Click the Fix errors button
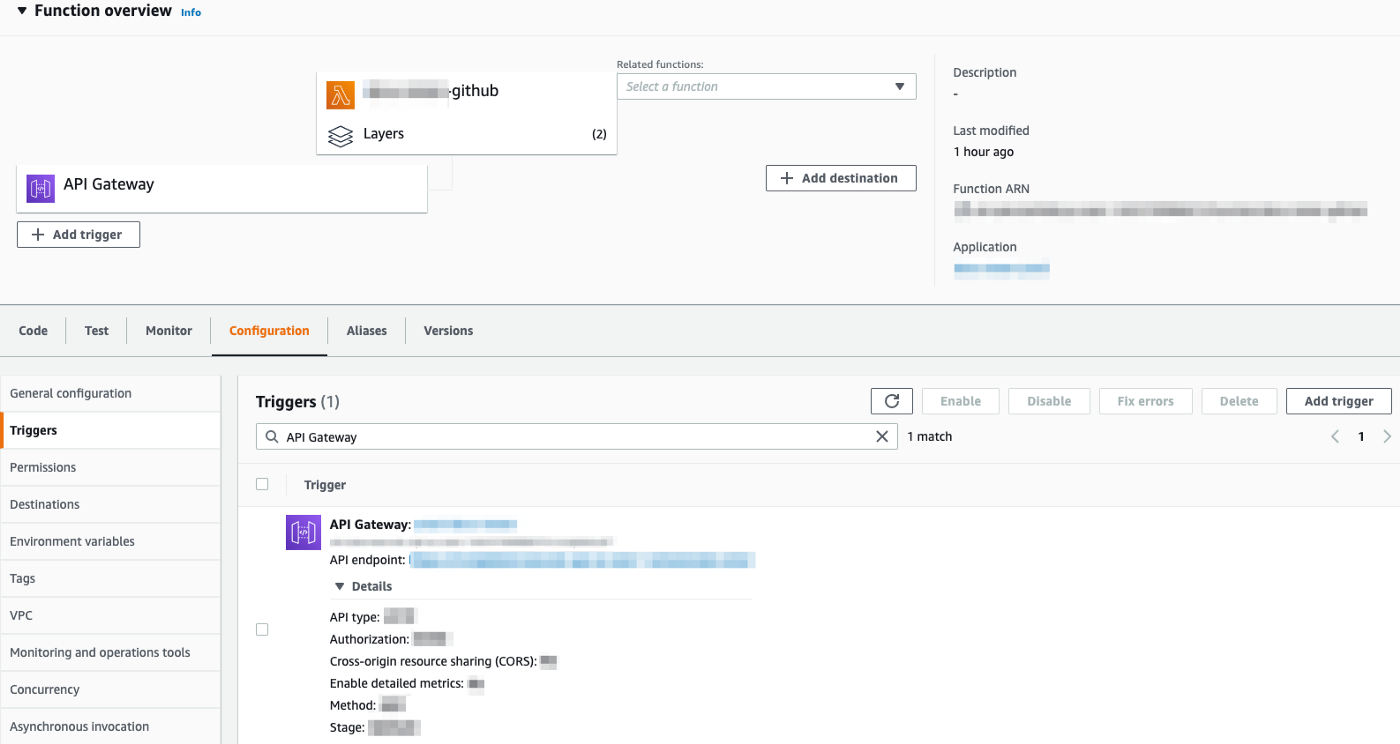Image resolution: width=1400 pixels, height=744 pixels. (1145, 401)
